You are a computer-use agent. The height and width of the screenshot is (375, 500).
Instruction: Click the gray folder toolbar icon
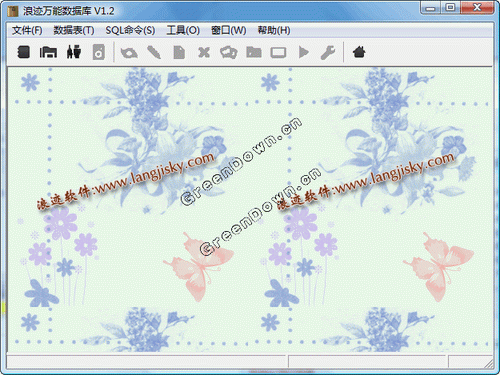[254, 52]
